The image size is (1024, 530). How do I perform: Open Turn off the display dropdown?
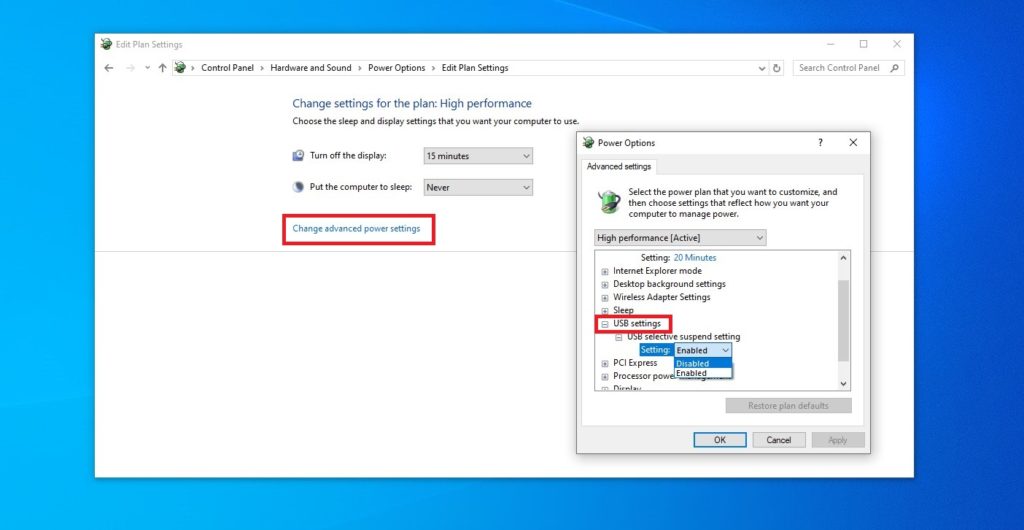(x=478, y=156)
